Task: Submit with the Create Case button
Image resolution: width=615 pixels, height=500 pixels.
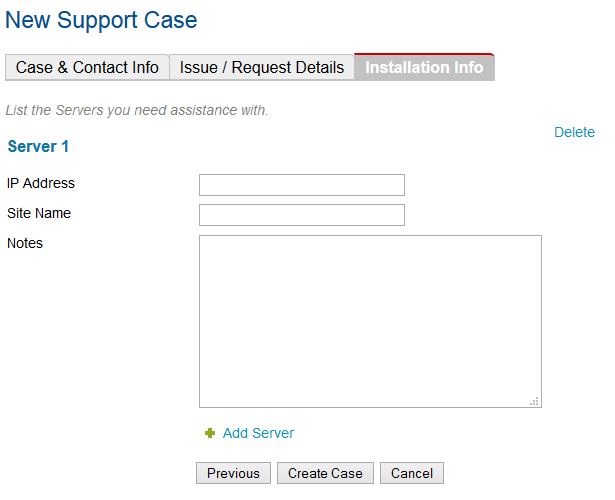Action: [325, 473]
